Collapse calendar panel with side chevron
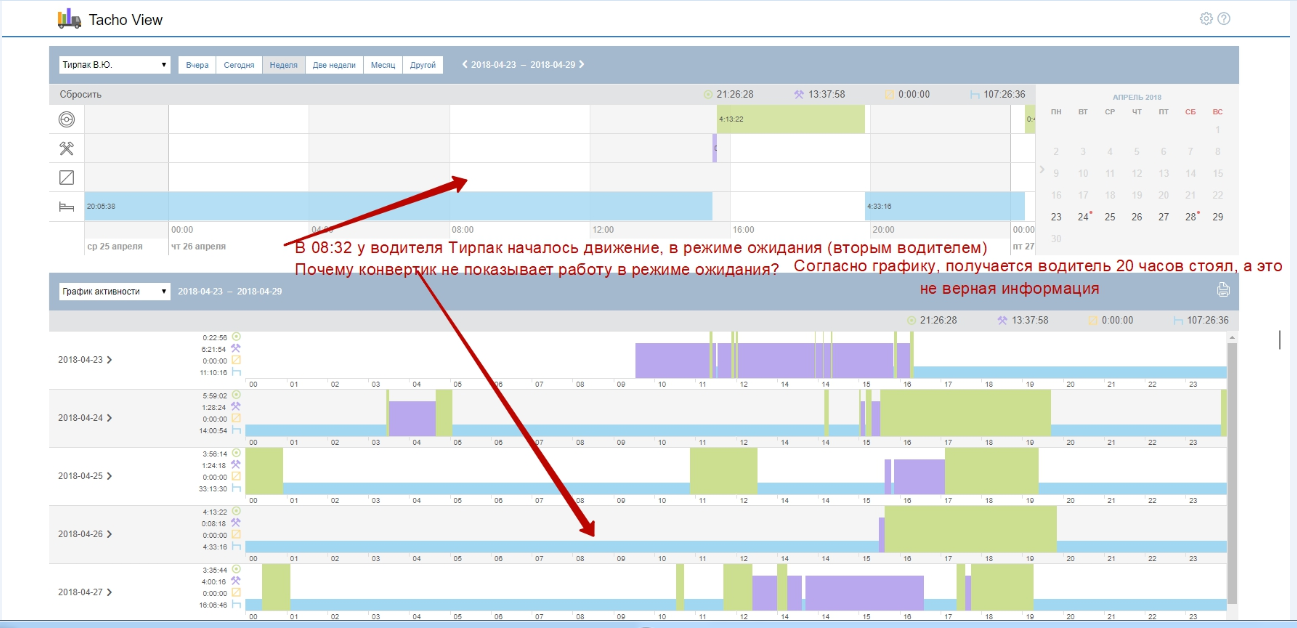This screenshot has width=1297, height=628. tap(1041, 170)
